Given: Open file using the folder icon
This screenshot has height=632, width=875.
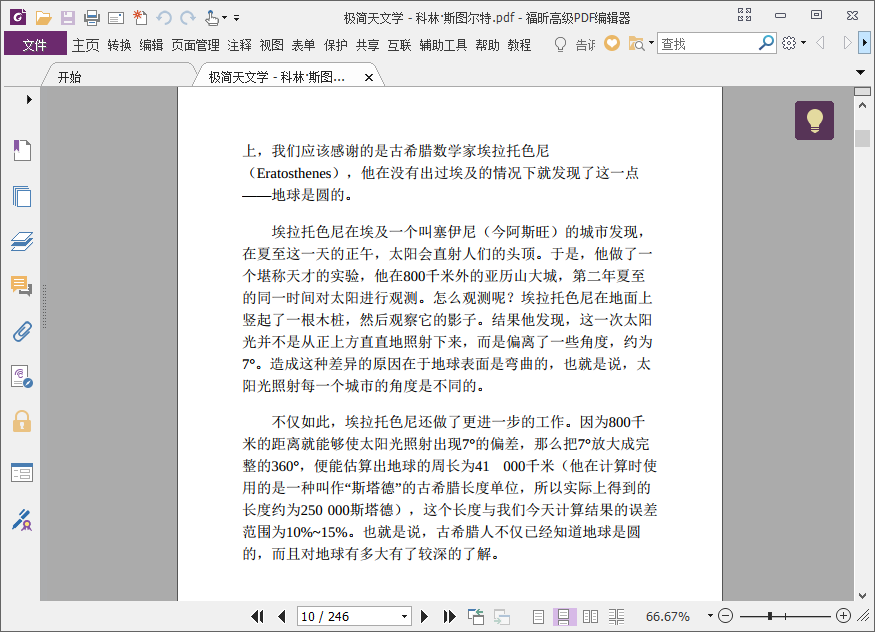Looking at the screenshot, I should point(44,18).
